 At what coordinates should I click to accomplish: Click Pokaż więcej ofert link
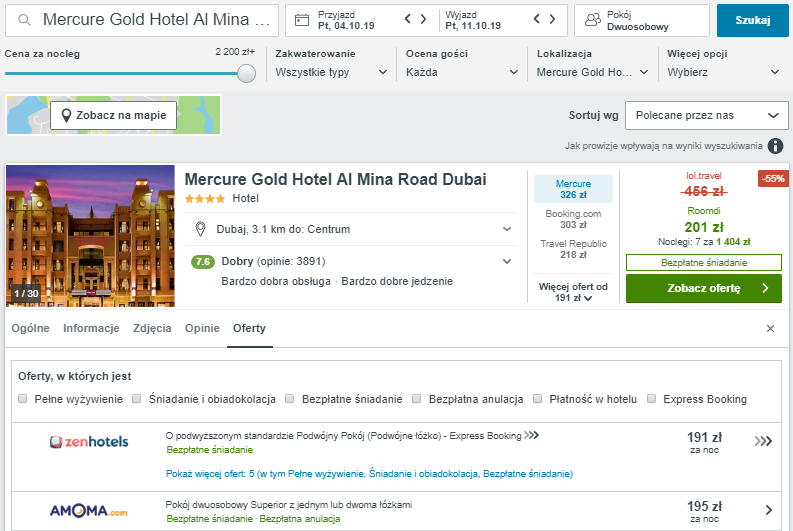(369, 474)
